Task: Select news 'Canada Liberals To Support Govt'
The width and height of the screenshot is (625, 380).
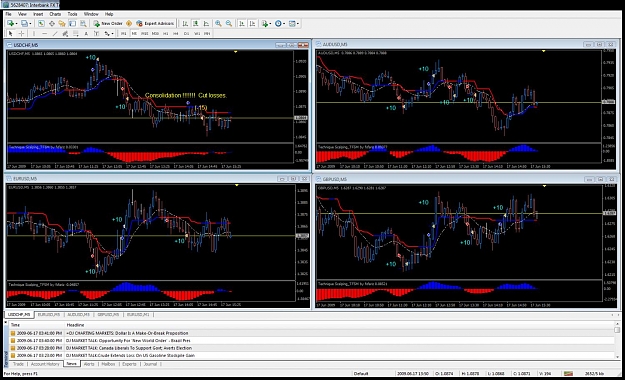Action: (x=312, y=348)
